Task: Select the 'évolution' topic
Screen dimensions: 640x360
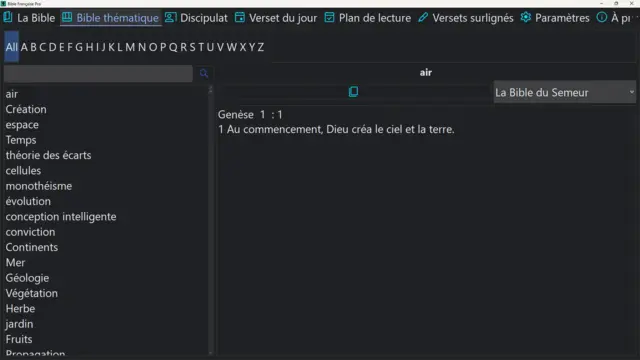Action: (x=28, y=201)
